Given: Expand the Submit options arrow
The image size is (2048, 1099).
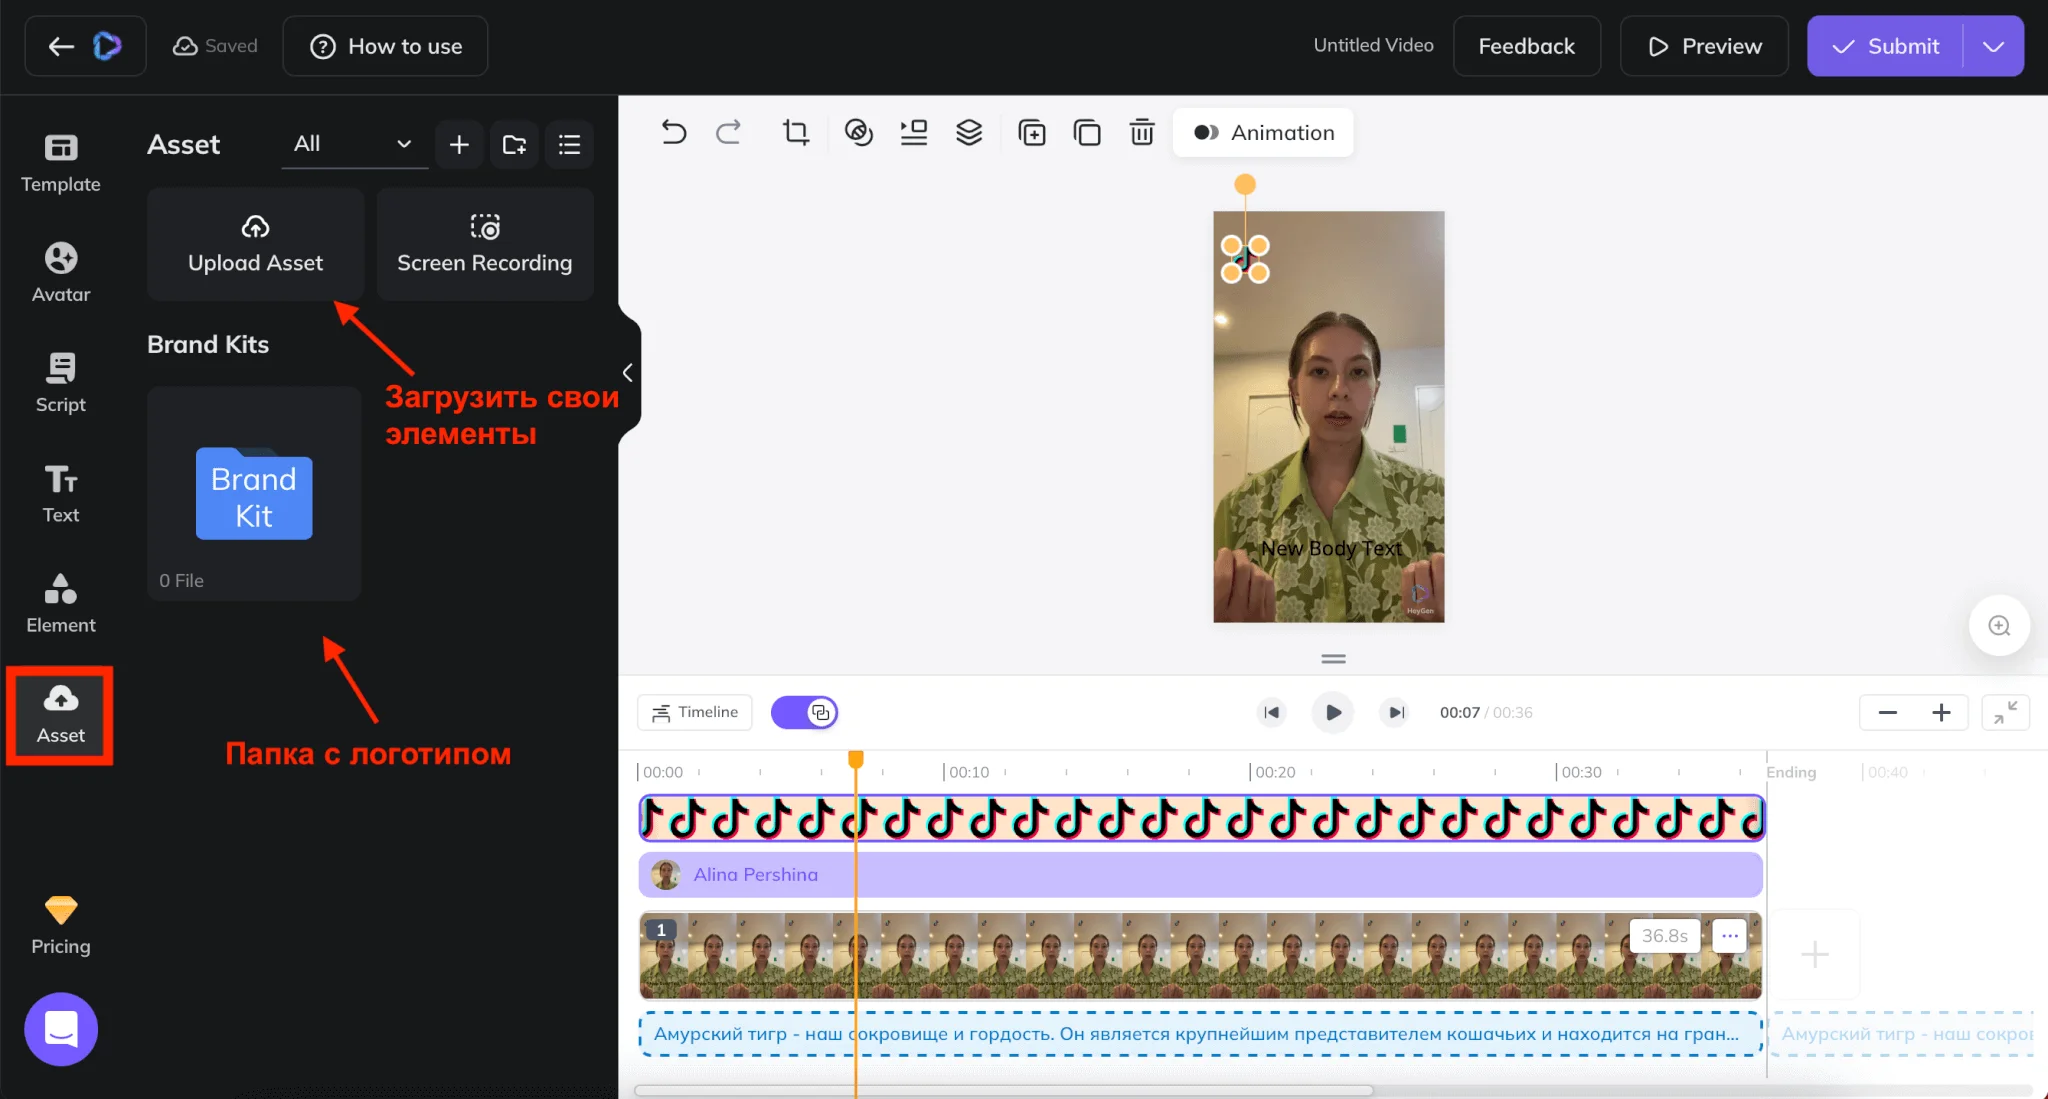Looking at the screenshot, I should tap(1993, 46).
